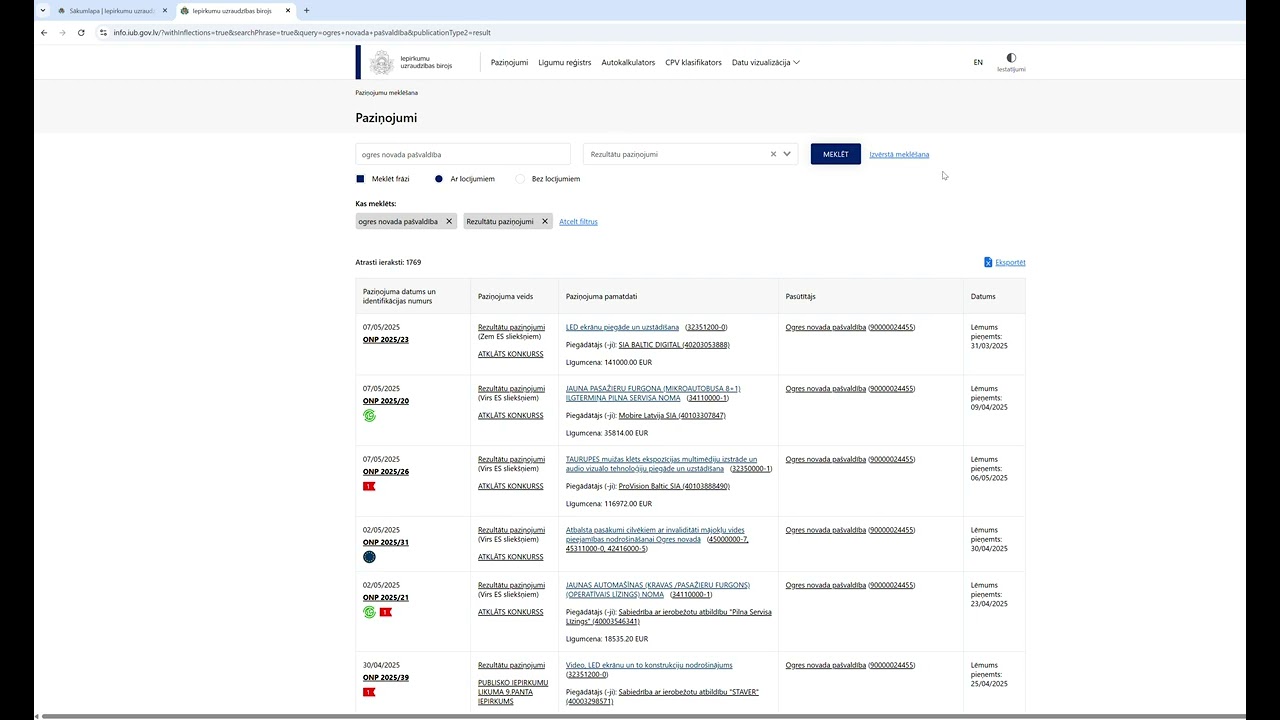Click Līgumcena: 141000.00 EUR text

[x=609, y=363]
